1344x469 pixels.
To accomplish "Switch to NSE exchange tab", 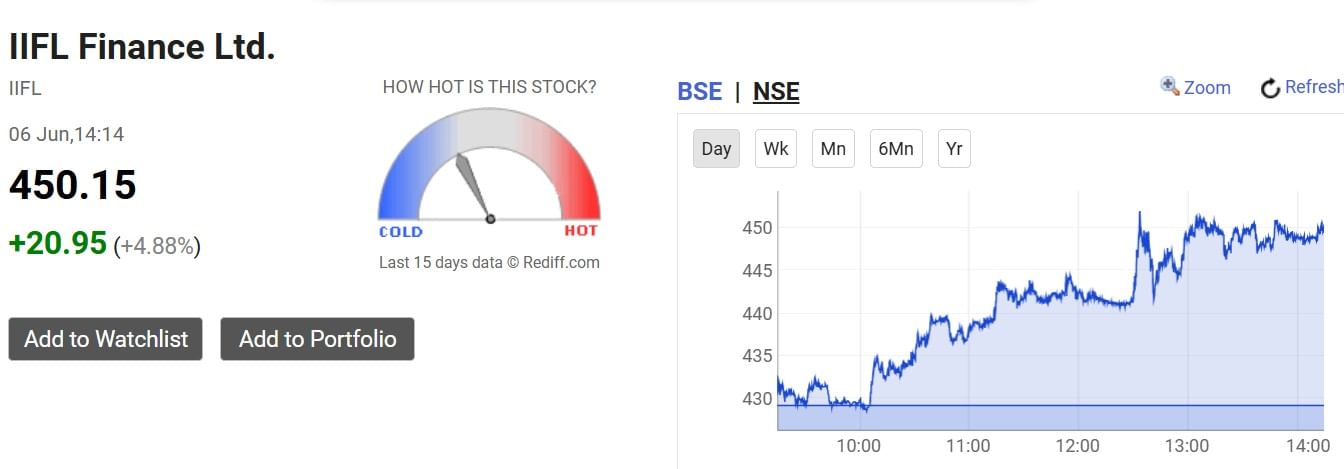I will (x=776, y=91).
